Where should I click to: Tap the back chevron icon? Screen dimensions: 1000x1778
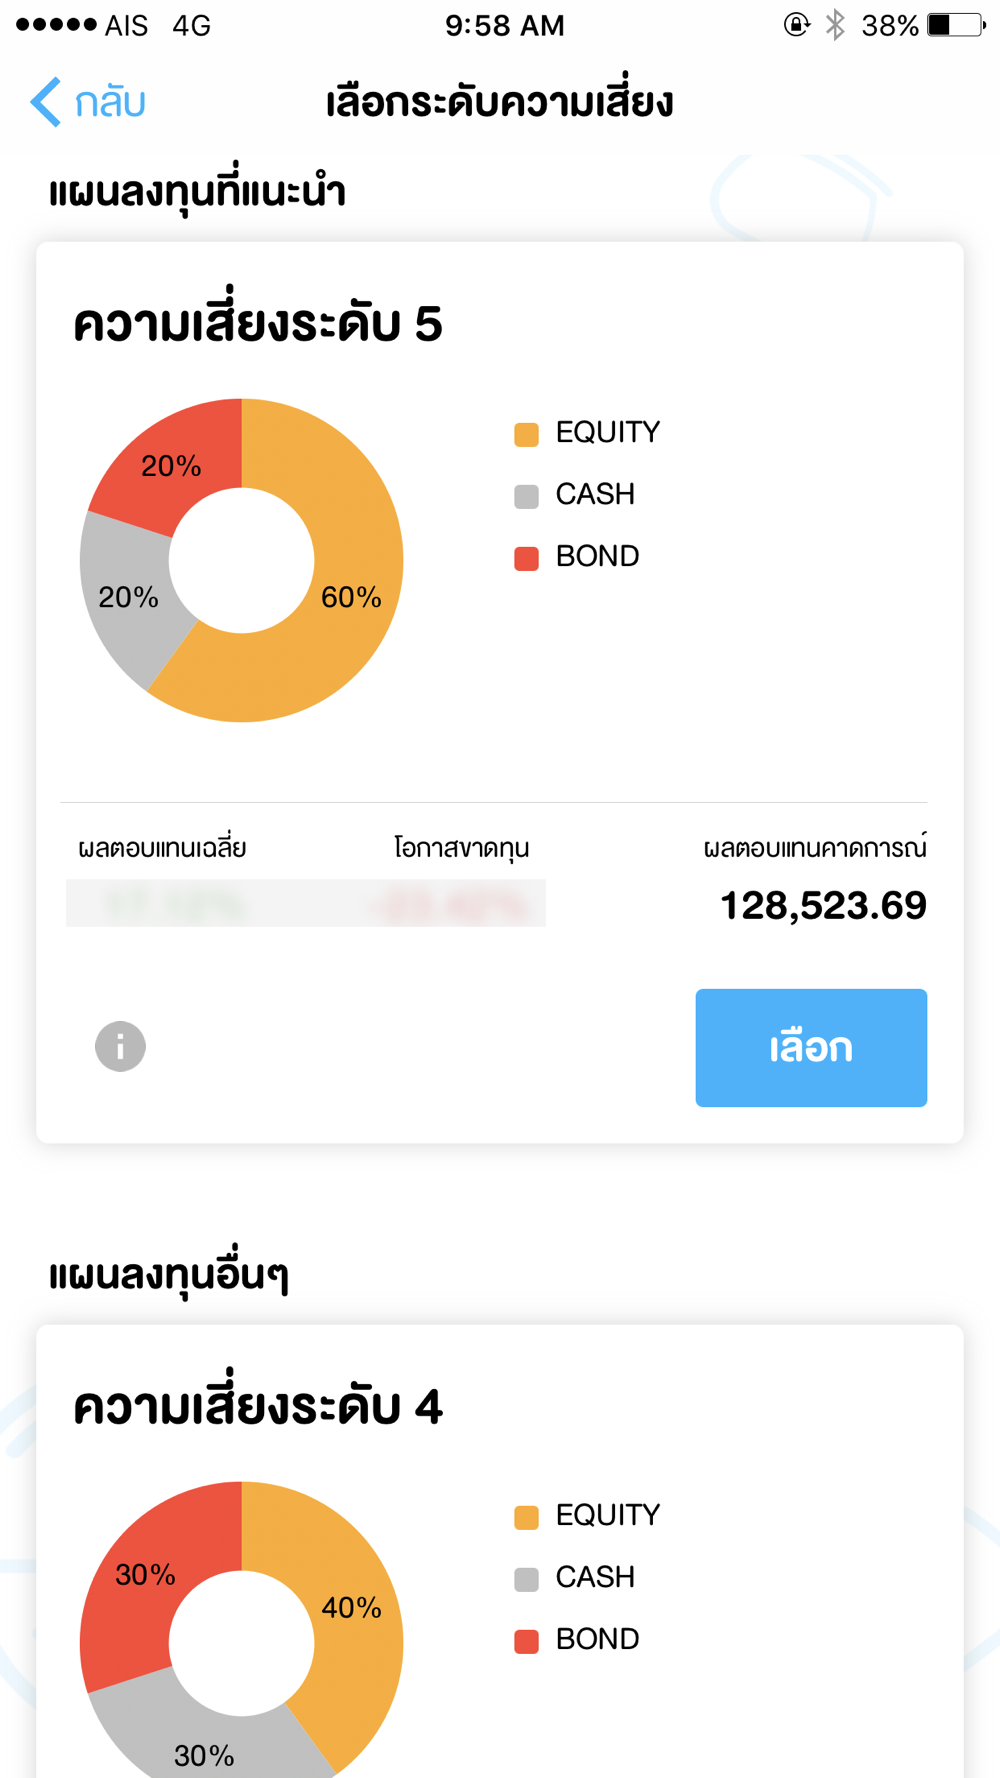[x=46, y=102]
